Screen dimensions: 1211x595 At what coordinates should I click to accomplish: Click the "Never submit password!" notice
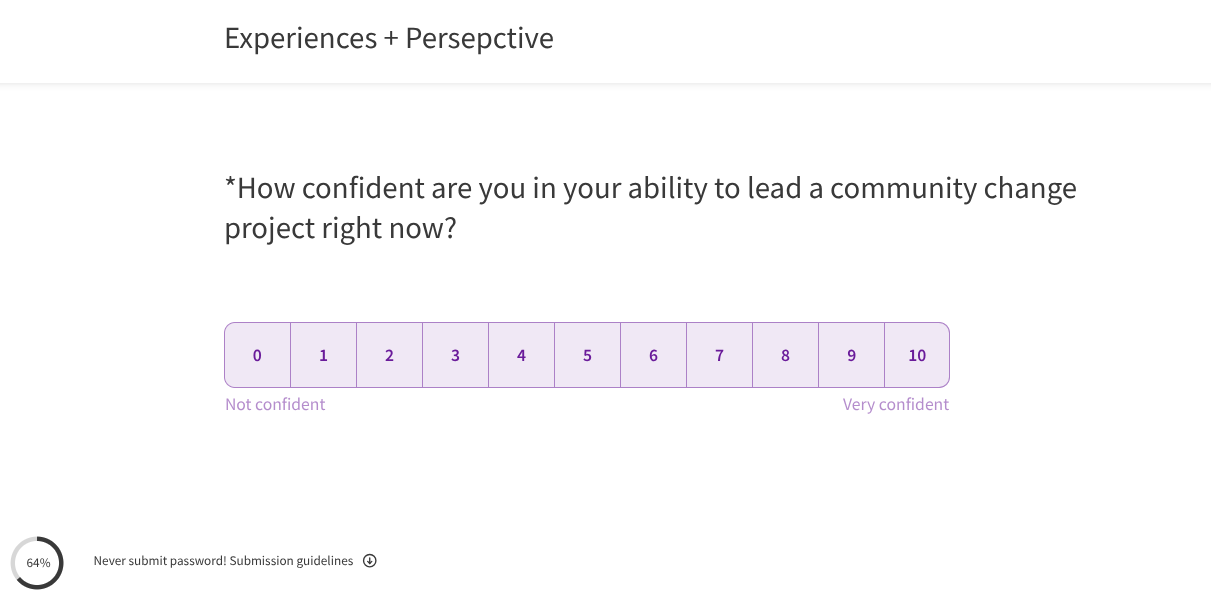159,561
